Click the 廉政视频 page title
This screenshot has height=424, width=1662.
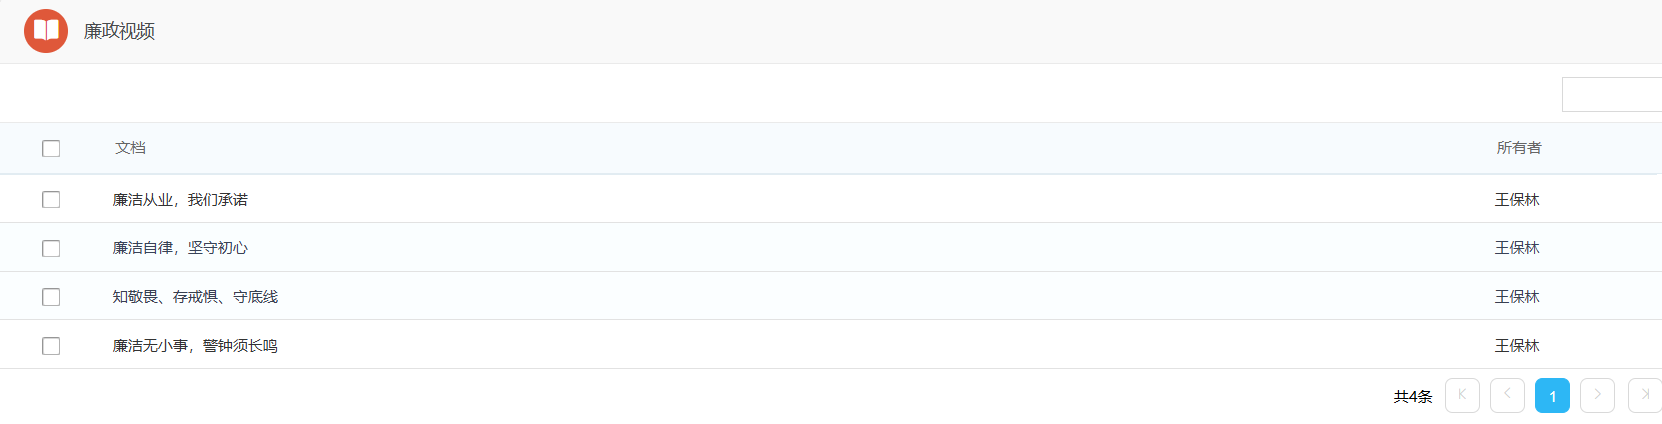click(119, 31)
